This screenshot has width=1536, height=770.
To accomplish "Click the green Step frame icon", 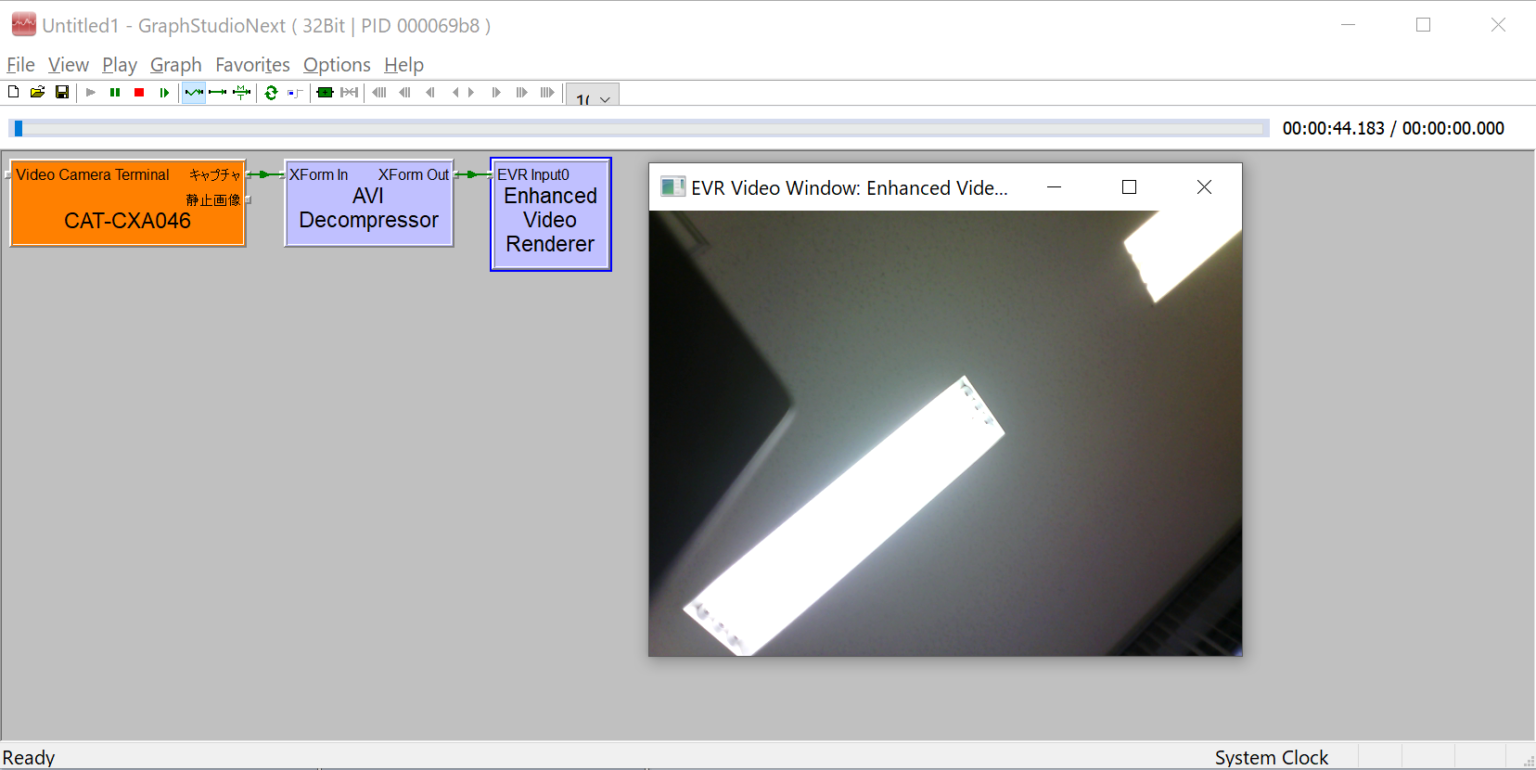I will click(164, 93).
